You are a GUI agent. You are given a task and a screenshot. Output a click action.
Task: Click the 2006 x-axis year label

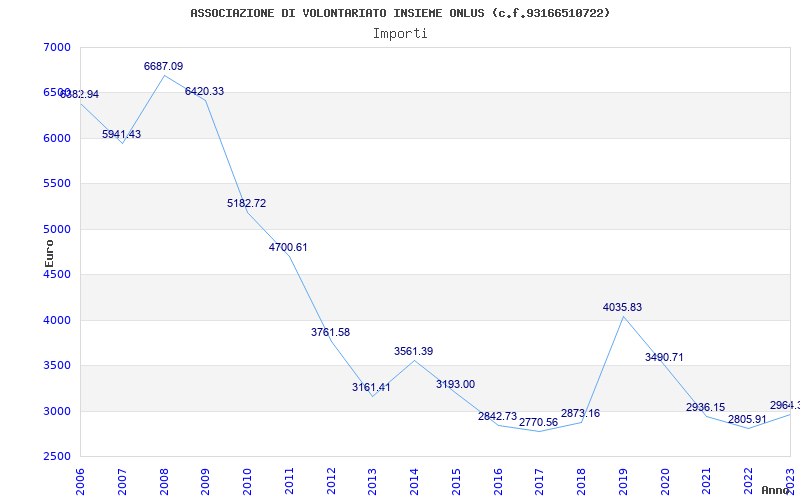tap(80, 481)
